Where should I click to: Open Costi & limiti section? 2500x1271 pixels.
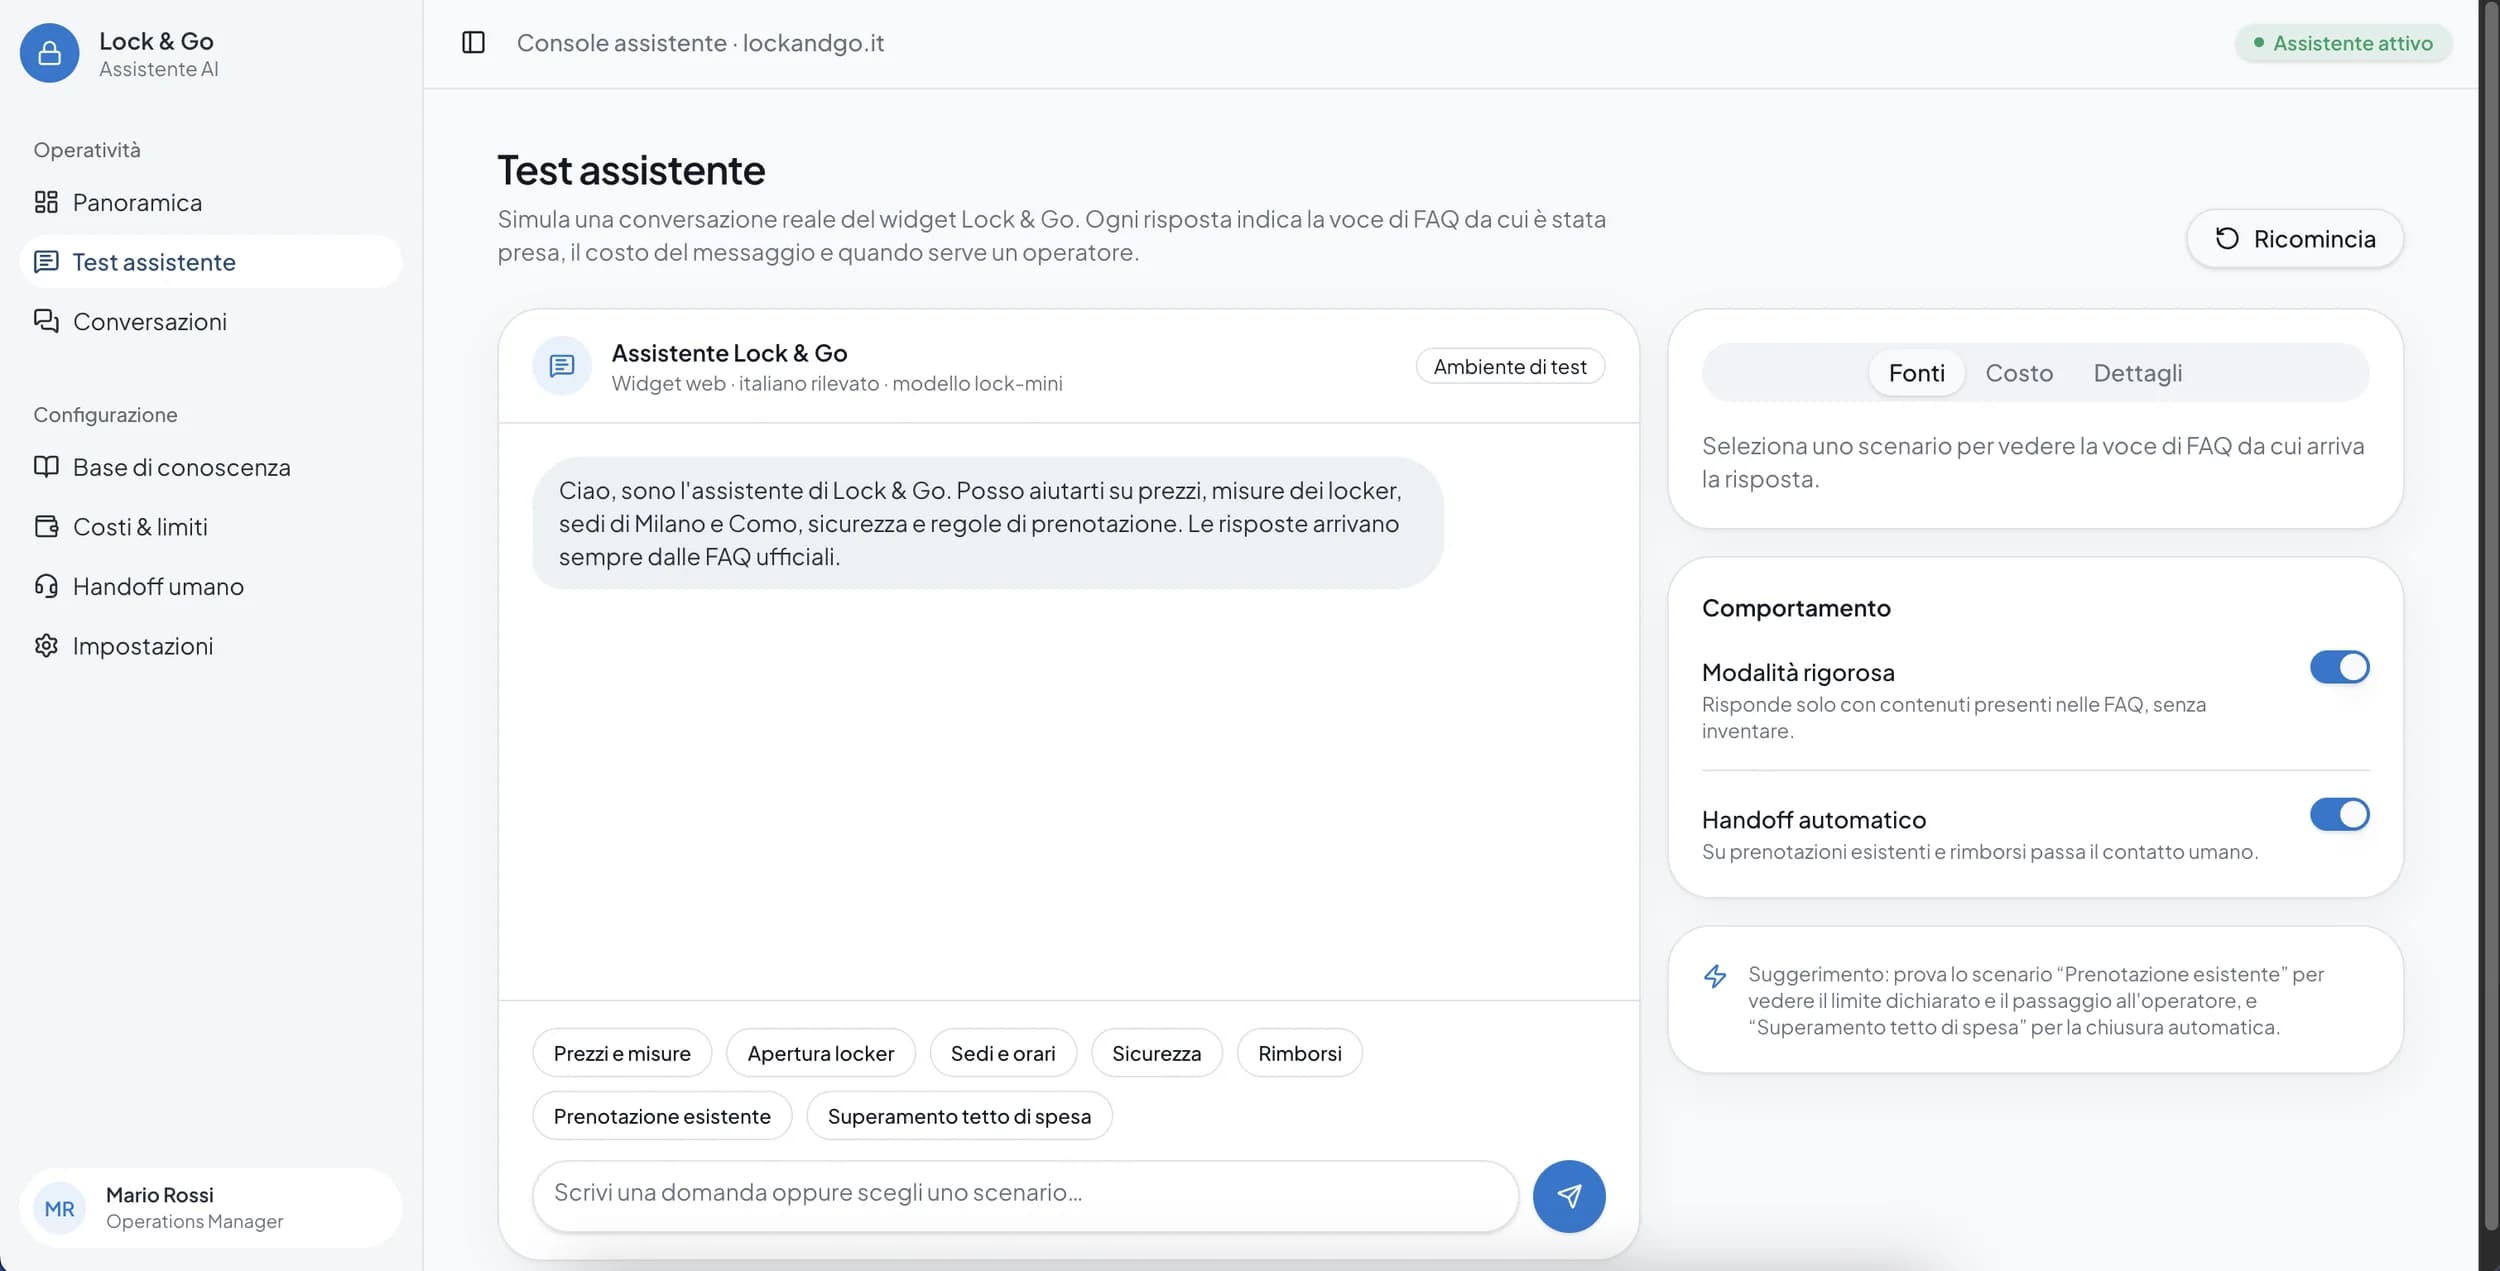pyautogui.click(x=211, y=526)
